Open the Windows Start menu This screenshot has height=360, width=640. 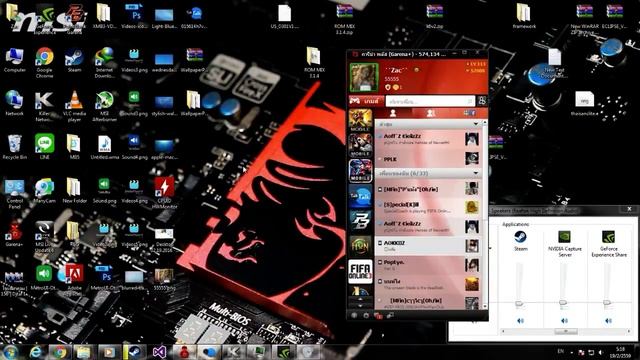tap(10, 352)
